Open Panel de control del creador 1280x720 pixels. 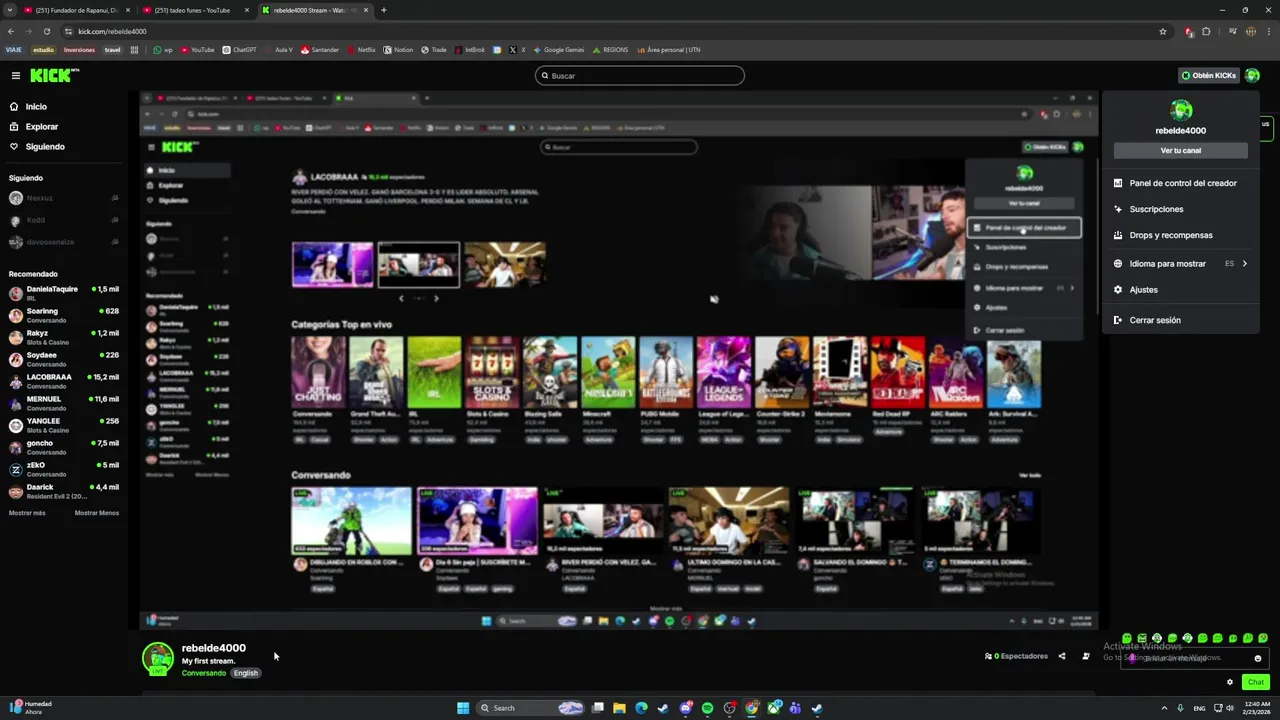1181,183
